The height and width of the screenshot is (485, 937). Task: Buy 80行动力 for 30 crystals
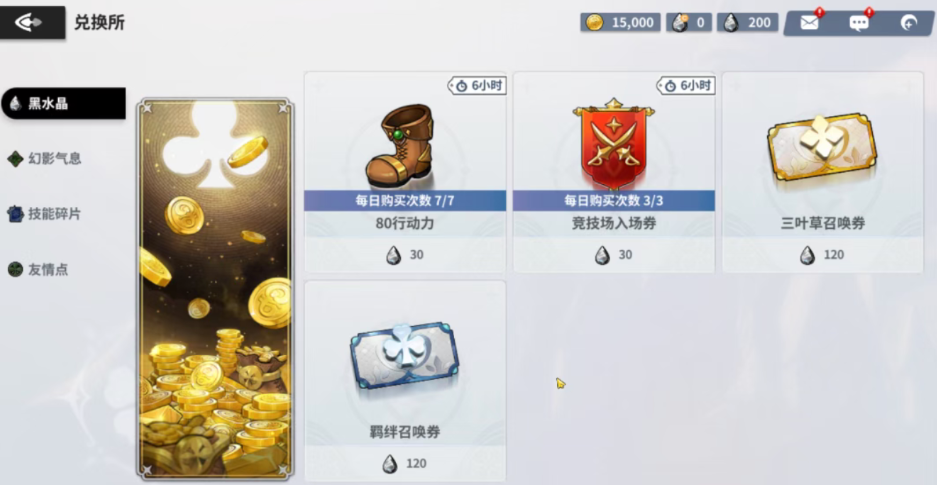[x=405, y=255]
